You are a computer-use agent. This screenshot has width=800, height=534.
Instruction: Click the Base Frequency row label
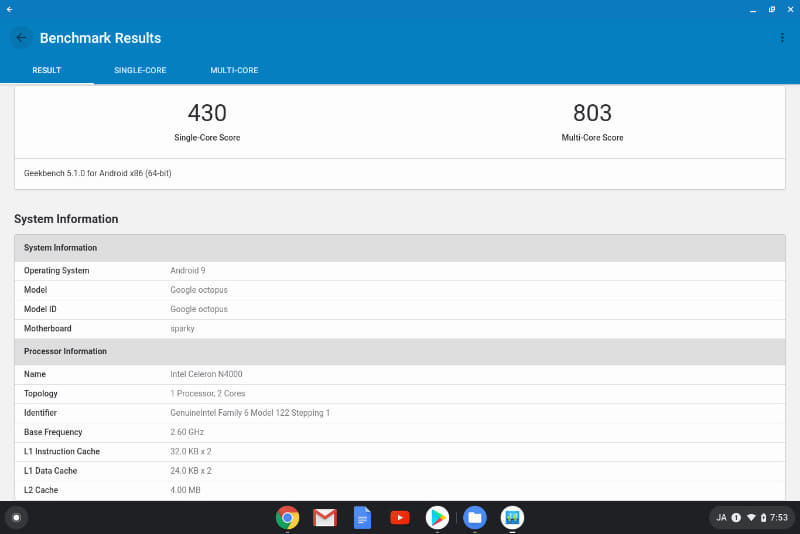pos(53,432)
